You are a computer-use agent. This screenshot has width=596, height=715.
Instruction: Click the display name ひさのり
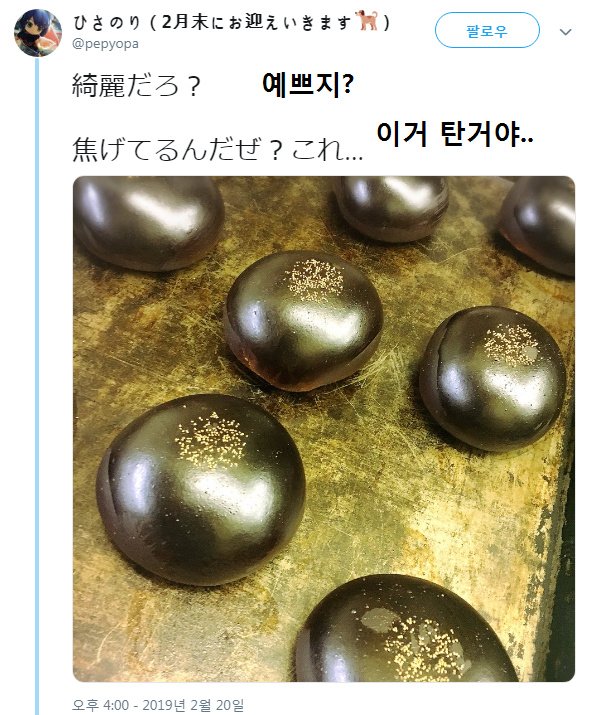click(107, 22)
